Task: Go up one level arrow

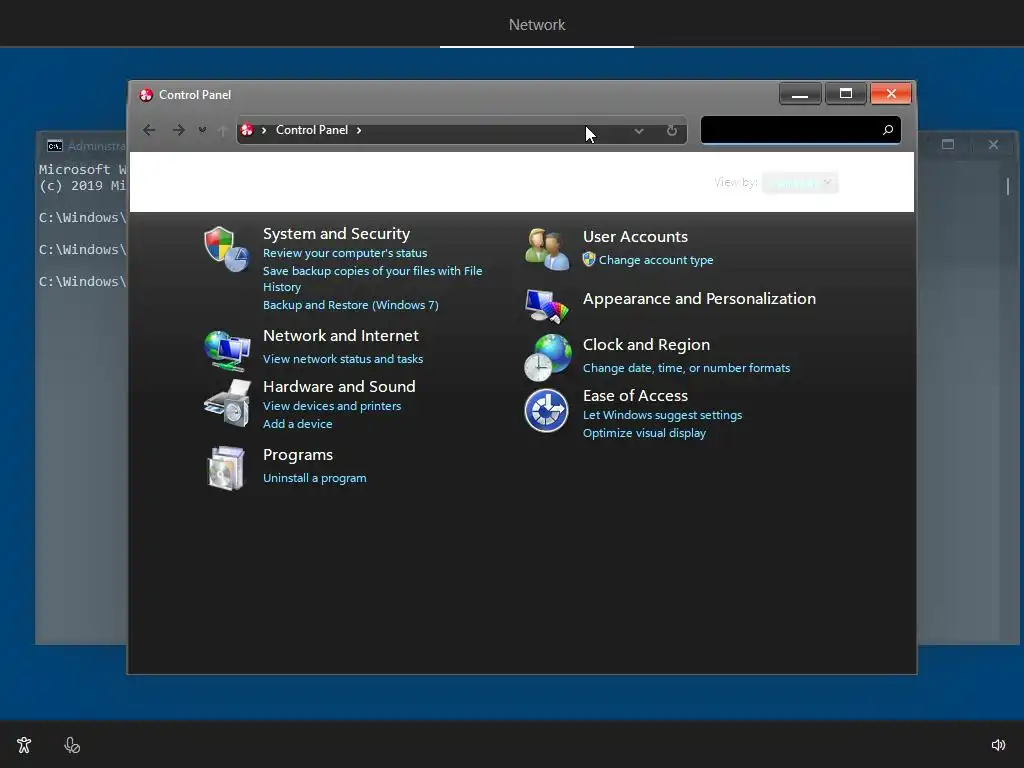Action: [222, 131]
